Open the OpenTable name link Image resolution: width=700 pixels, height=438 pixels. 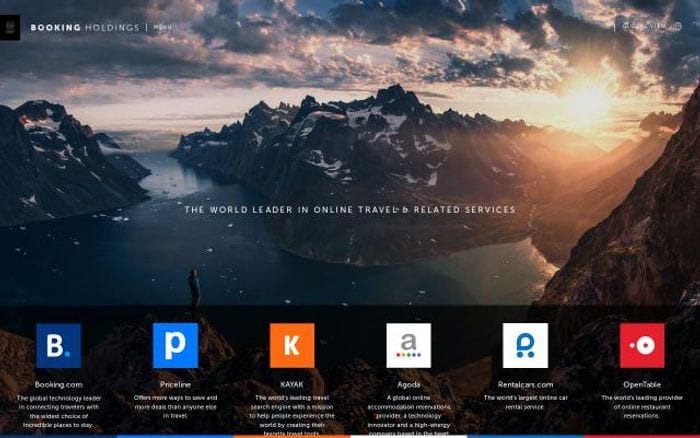pos(642,384)
